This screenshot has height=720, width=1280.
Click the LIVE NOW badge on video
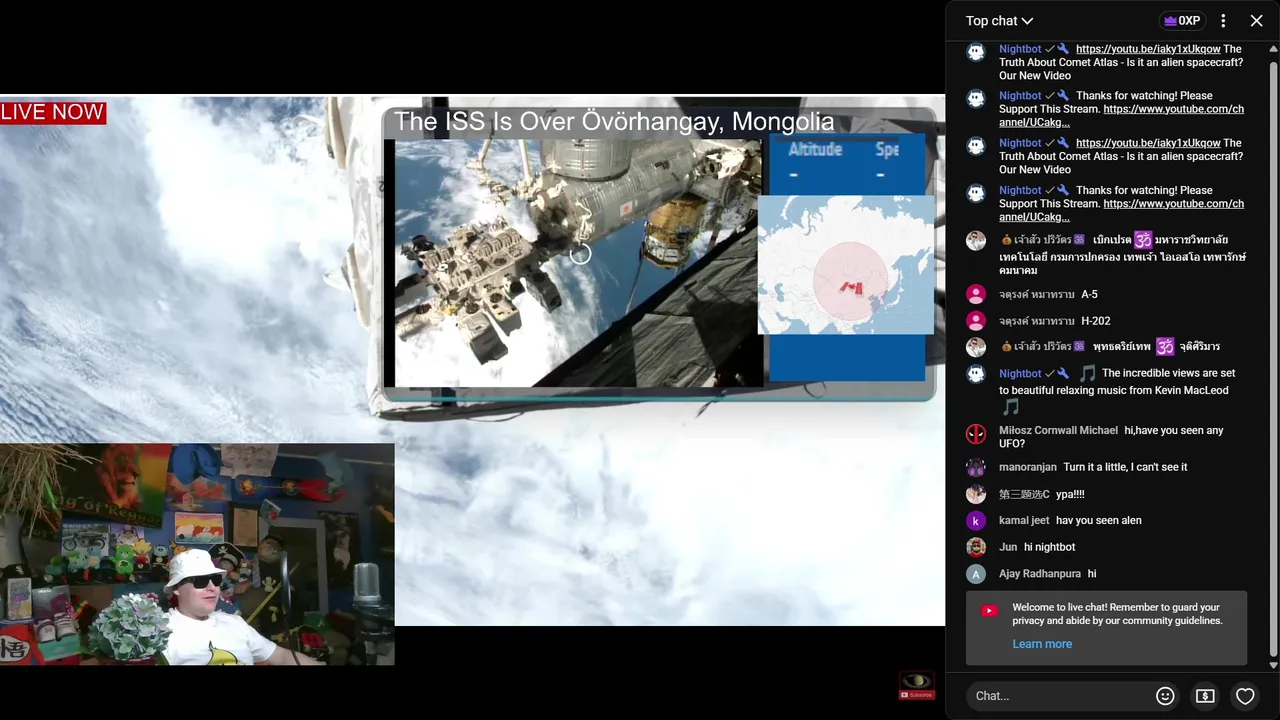click(x=53, y=112)
